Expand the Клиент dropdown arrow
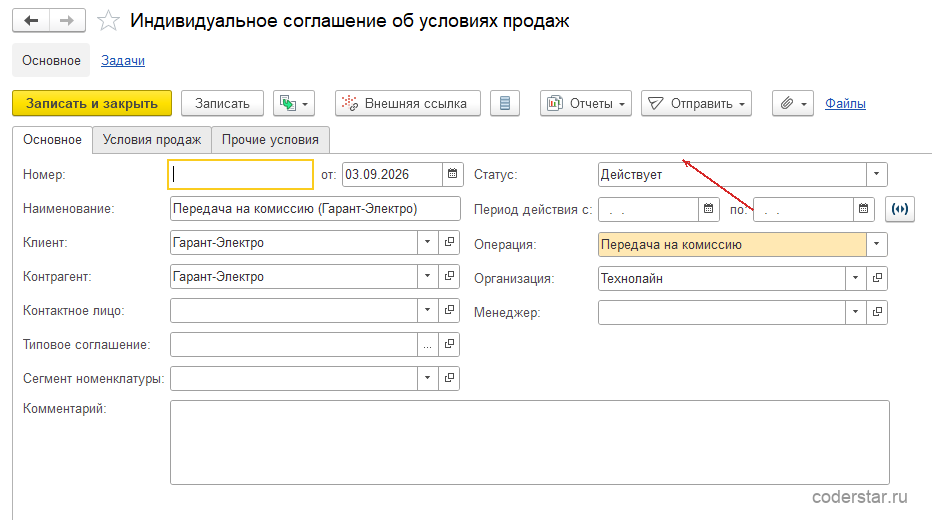The height and width of the screenshot is (520, 932). (427, 242)
